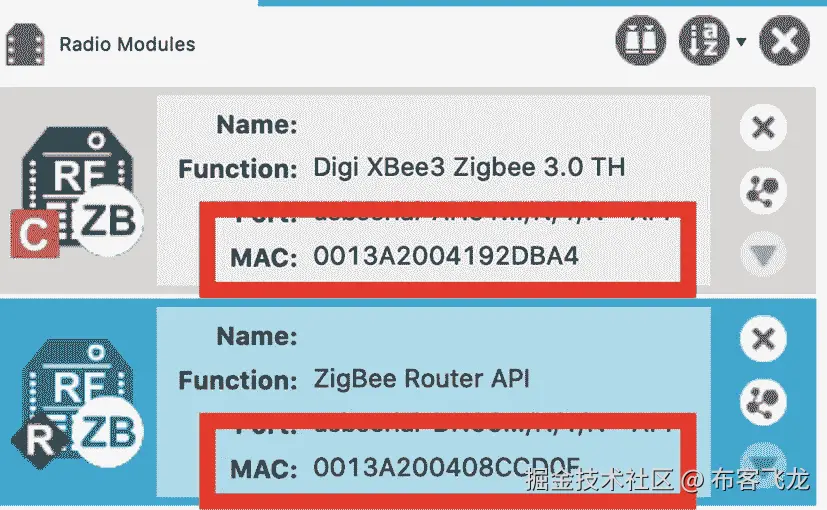Click the sort modules A-Z icon
827x510 pixels.
[704, 41]
